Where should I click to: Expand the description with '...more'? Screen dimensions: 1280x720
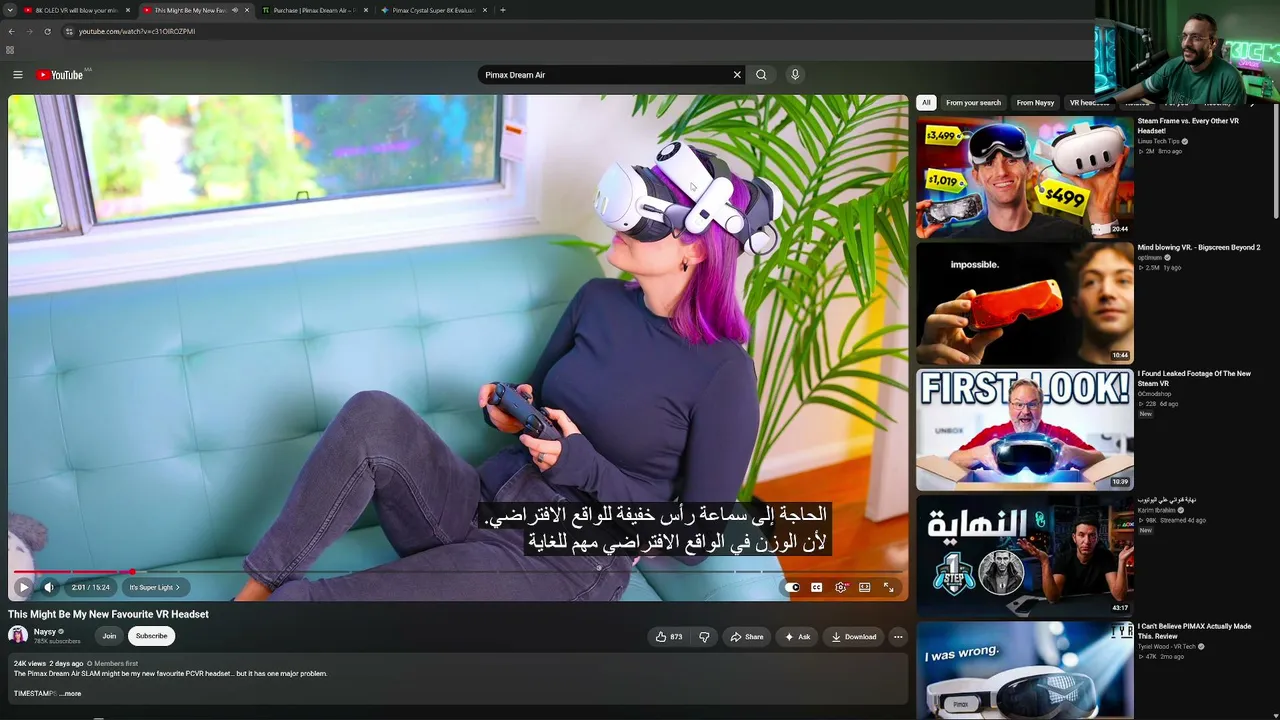70,693
